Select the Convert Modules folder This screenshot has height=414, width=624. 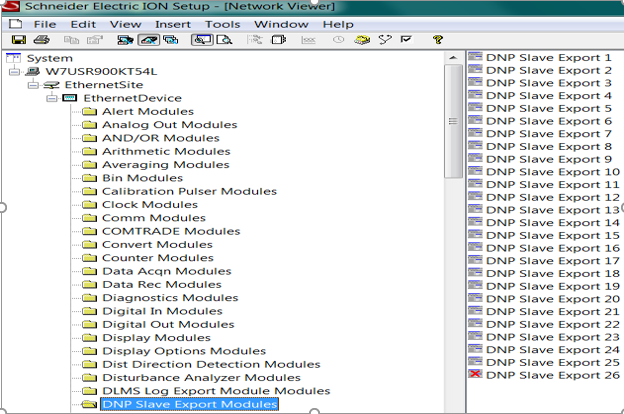point(157,244)
